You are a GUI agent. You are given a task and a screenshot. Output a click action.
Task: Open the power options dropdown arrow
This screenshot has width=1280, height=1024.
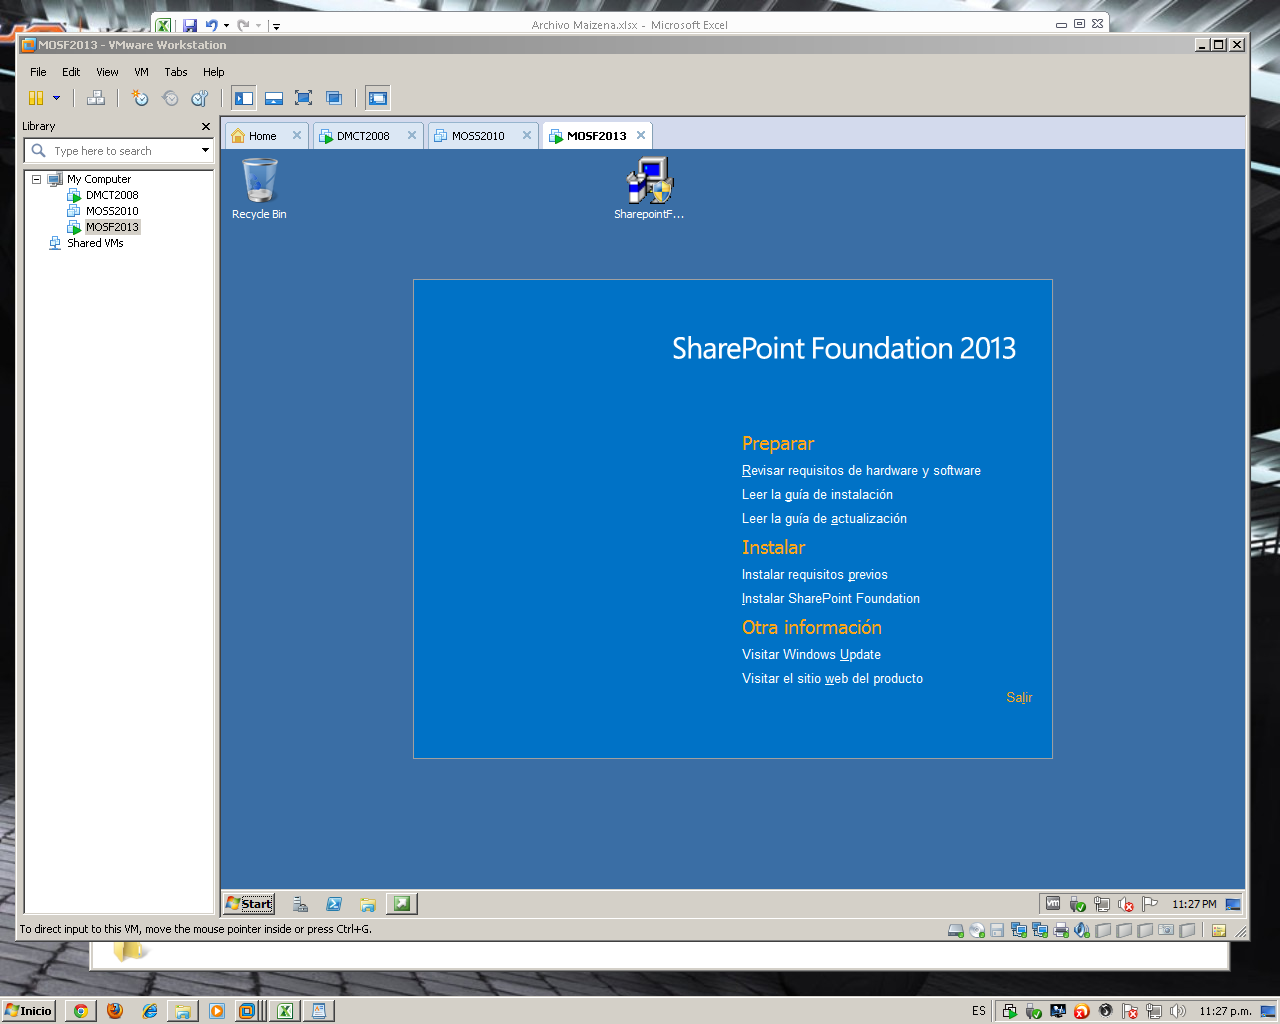tap(56, 98)
